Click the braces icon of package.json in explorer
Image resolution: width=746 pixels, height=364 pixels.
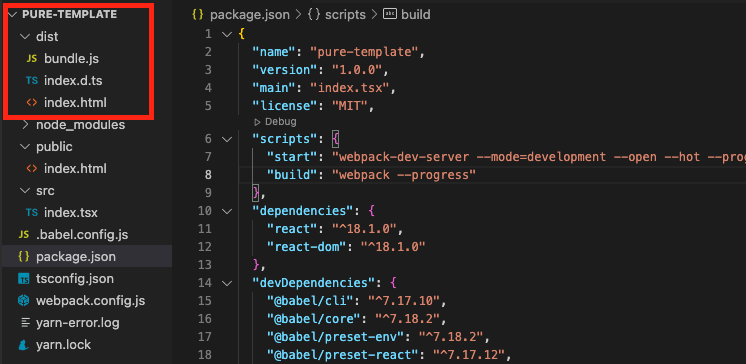(23, 257)
